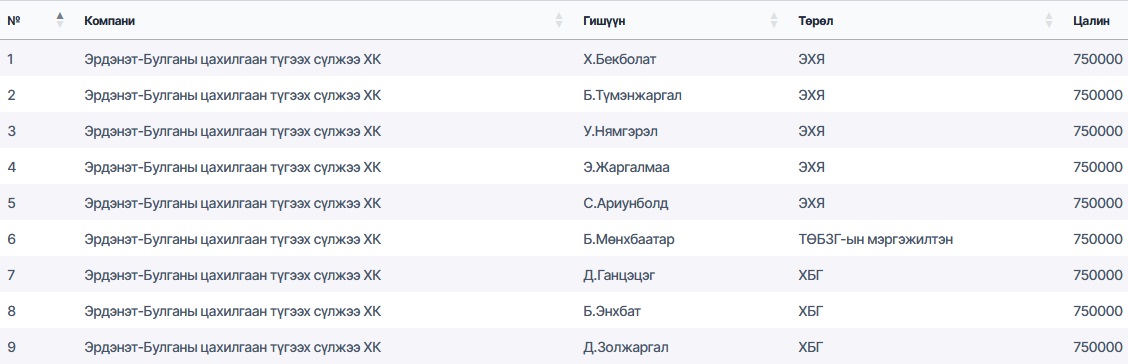Click ТӨБЗГ-ын мэргэжилтэн type cell
The width and height of the screenshot is (1128, 364).
(875, 239)
